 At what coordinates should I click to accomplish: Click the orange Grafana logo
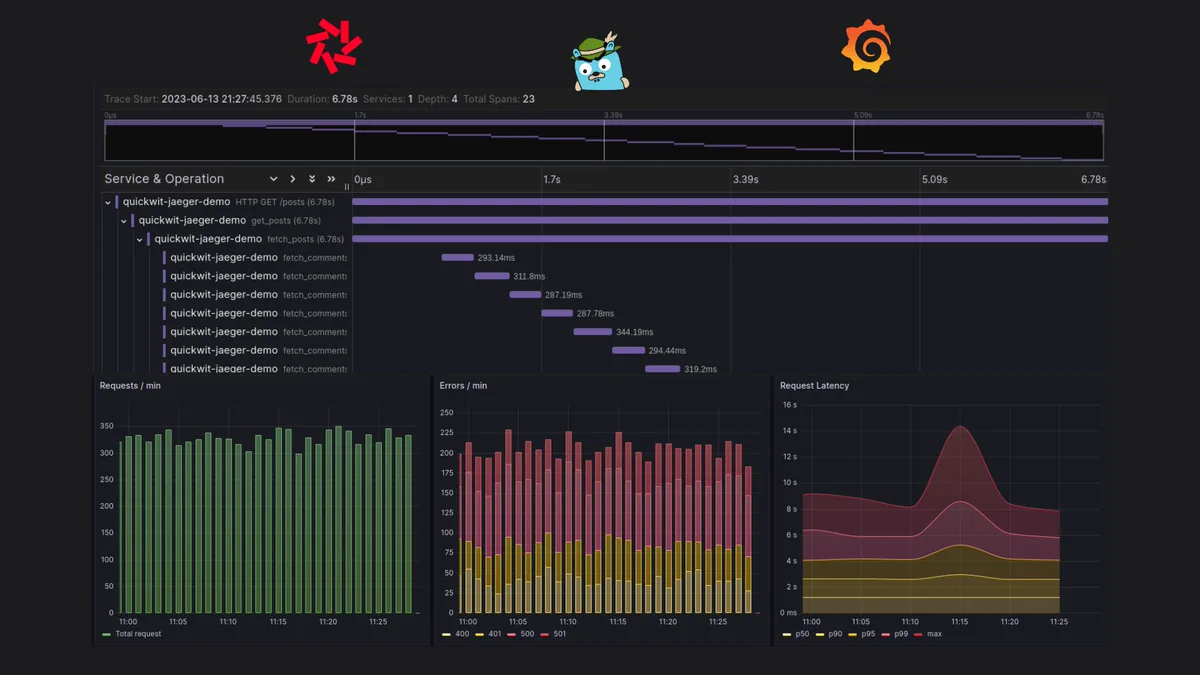[865, 47]
